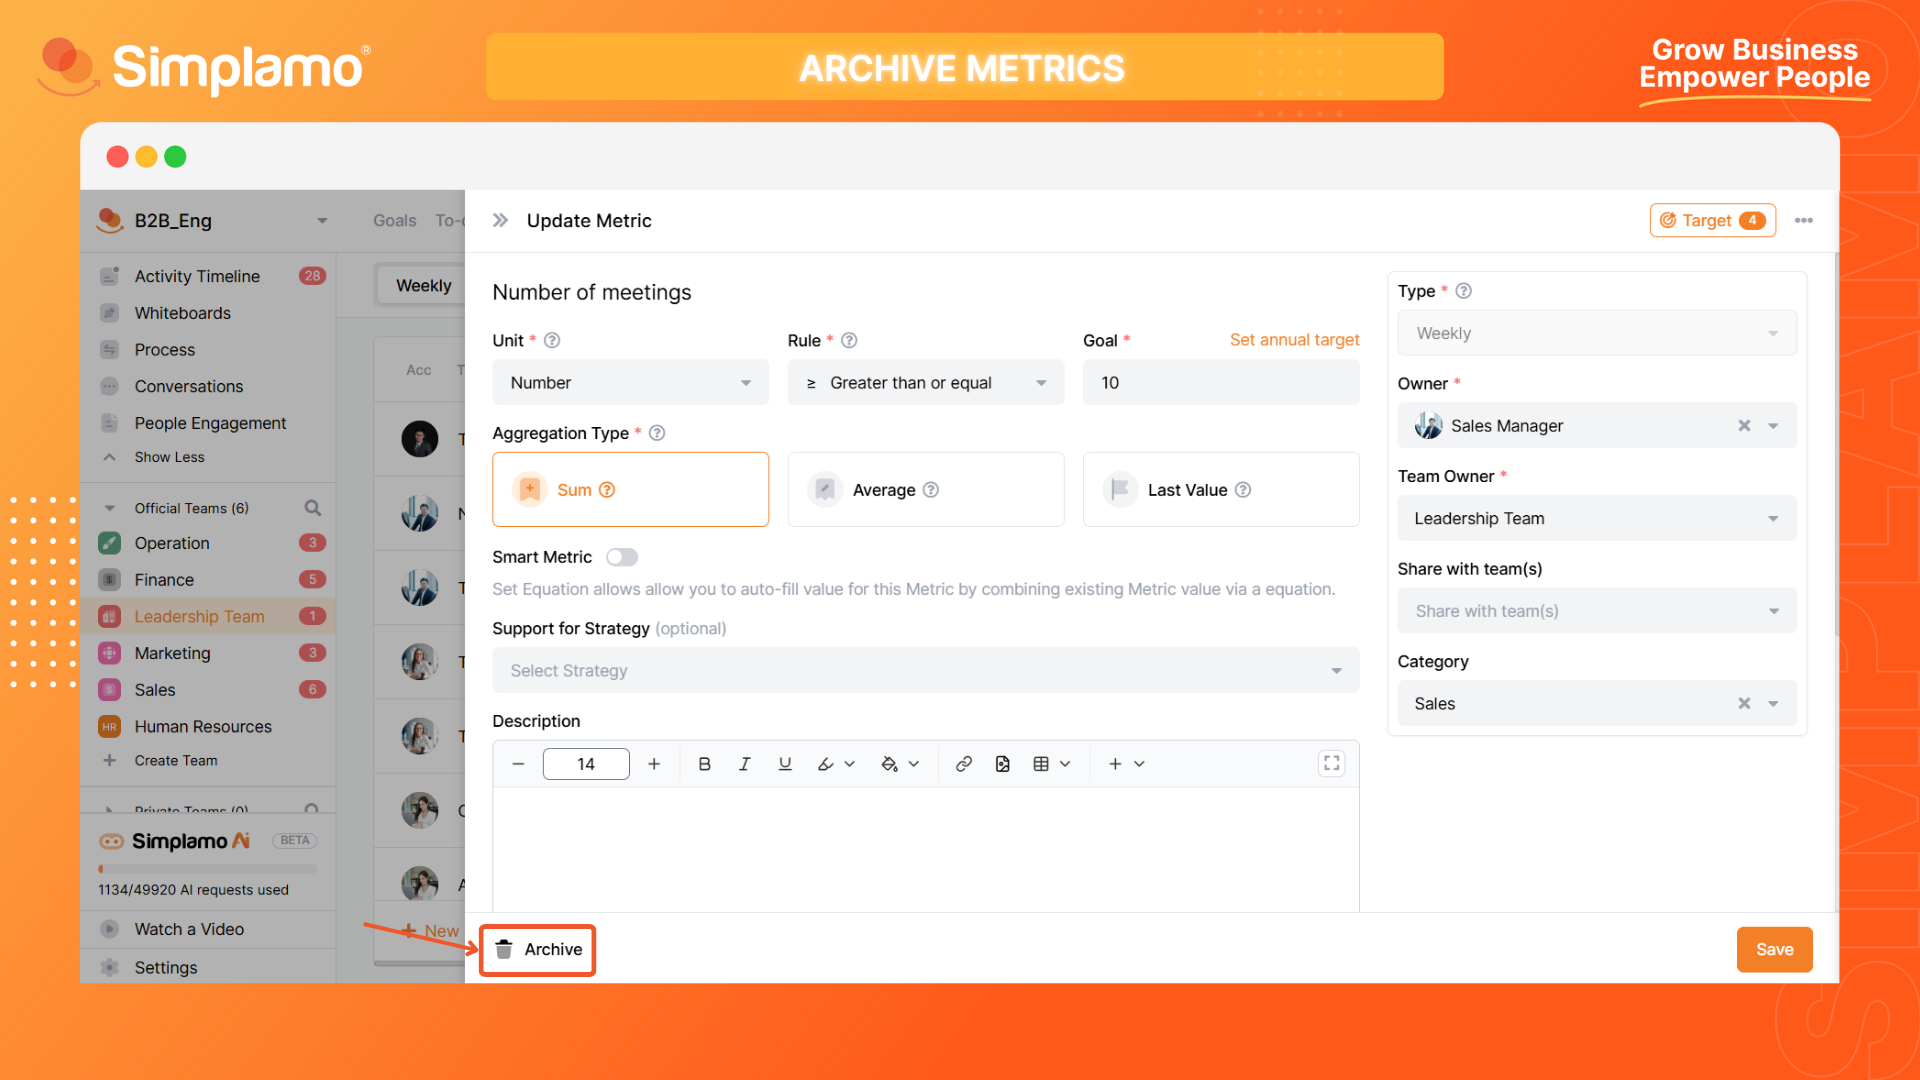This screenshot has width=1920, height=1080.
Task: Open the Target button
Action: pos(1712,220)
